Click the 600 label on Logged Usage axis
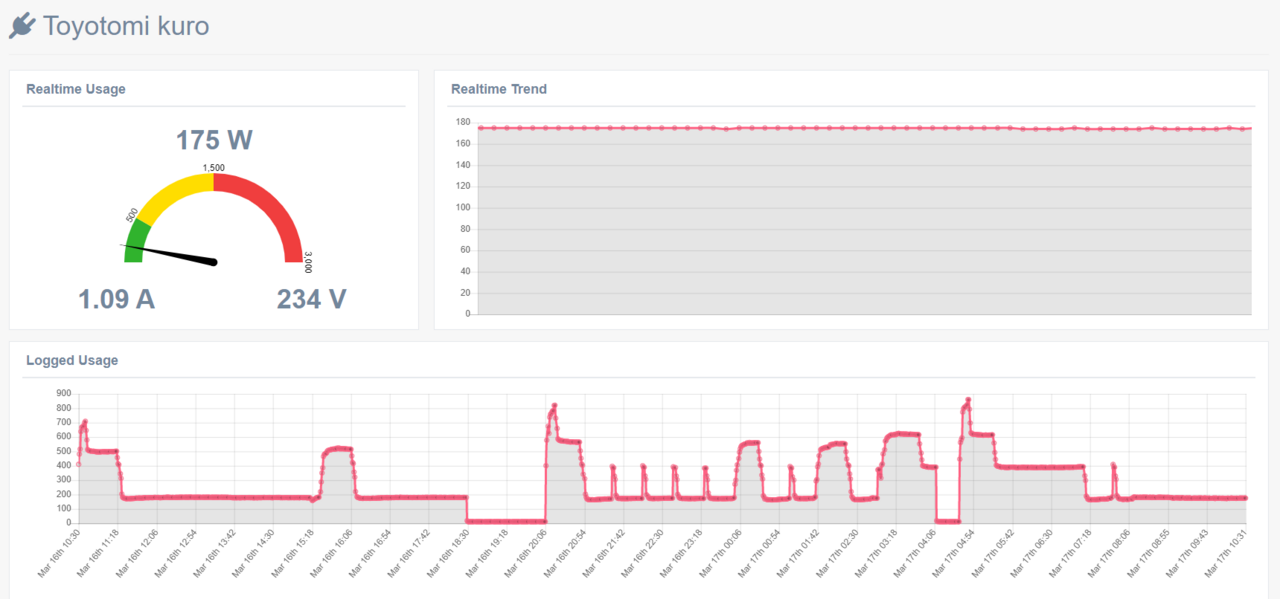1280x599 pixels. [64, 437]
